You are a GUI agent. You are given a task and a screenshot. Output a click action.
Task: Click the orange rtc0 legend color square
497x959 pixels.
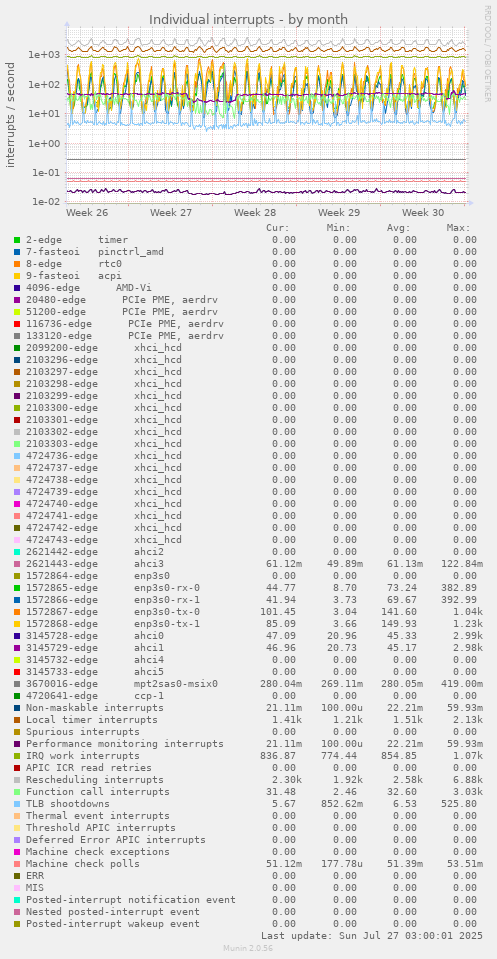coord(17,264)
